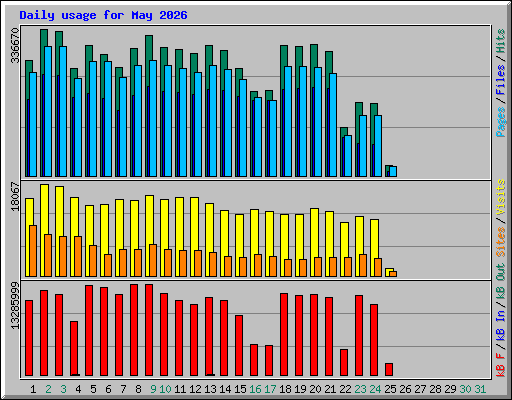512x400 pixels.
Task: Click the orange sites bar for day 1
Action: [x=33, y=251]
